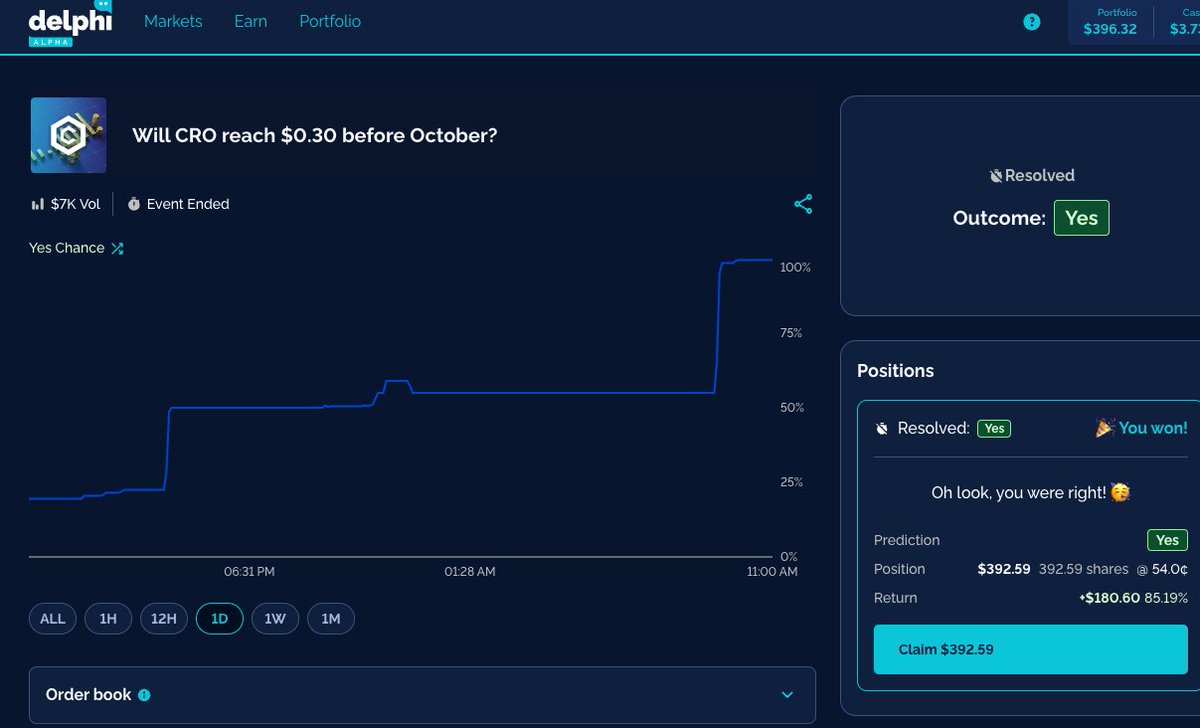Click the Event Ended status
The height and width of the screenshot is (728, 1200).
pyautogui.click(x=188, y=204)
